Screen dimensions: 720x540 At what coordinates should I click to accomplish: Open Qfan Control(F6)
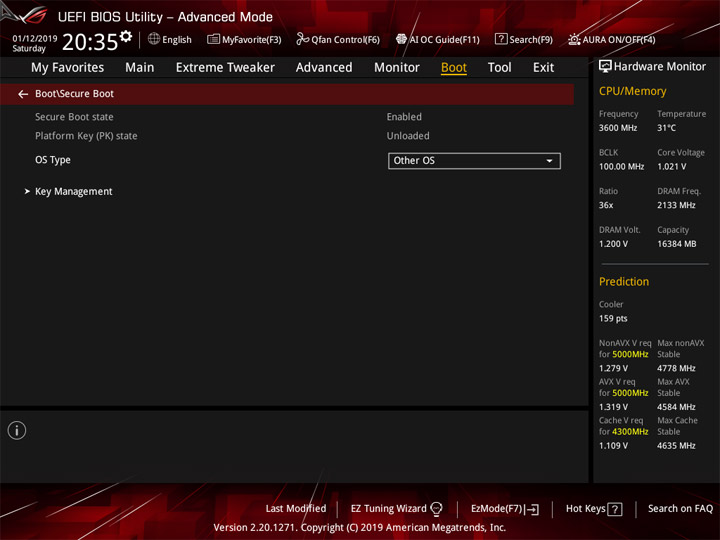tap(338, 39)
